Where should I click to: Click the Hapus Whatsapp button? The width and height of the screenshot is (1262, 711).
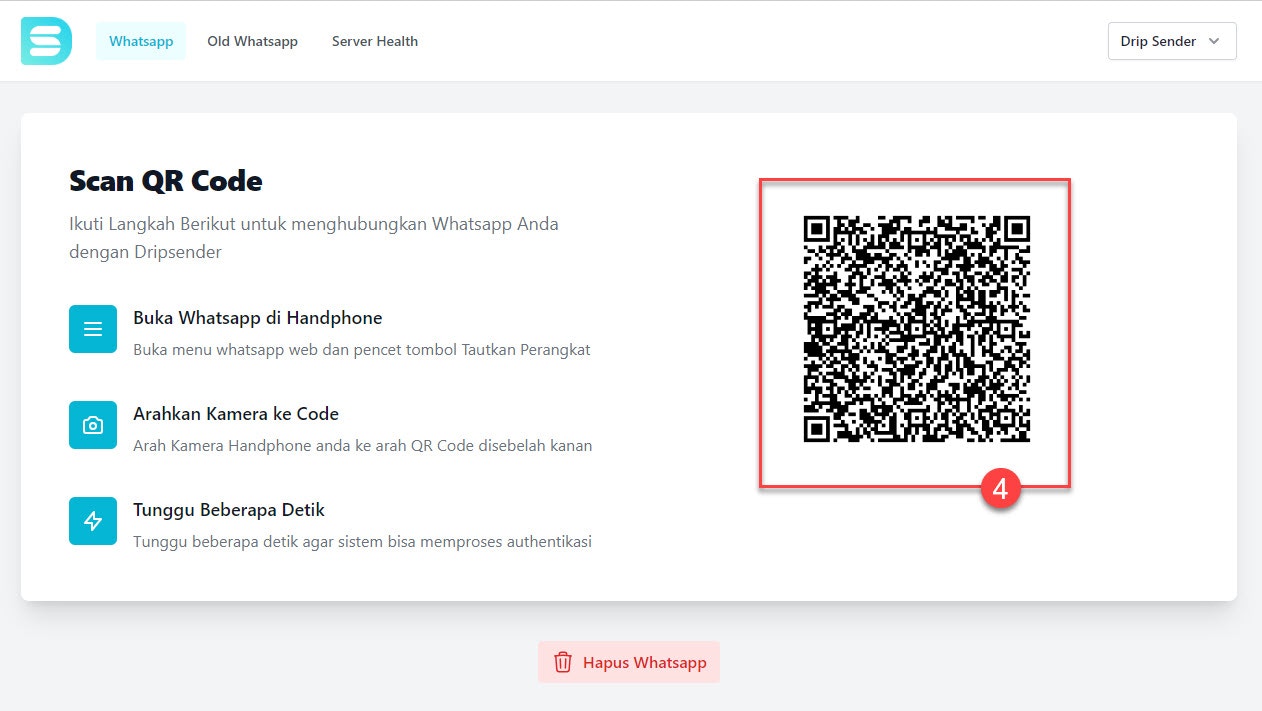tap(629, 662)
